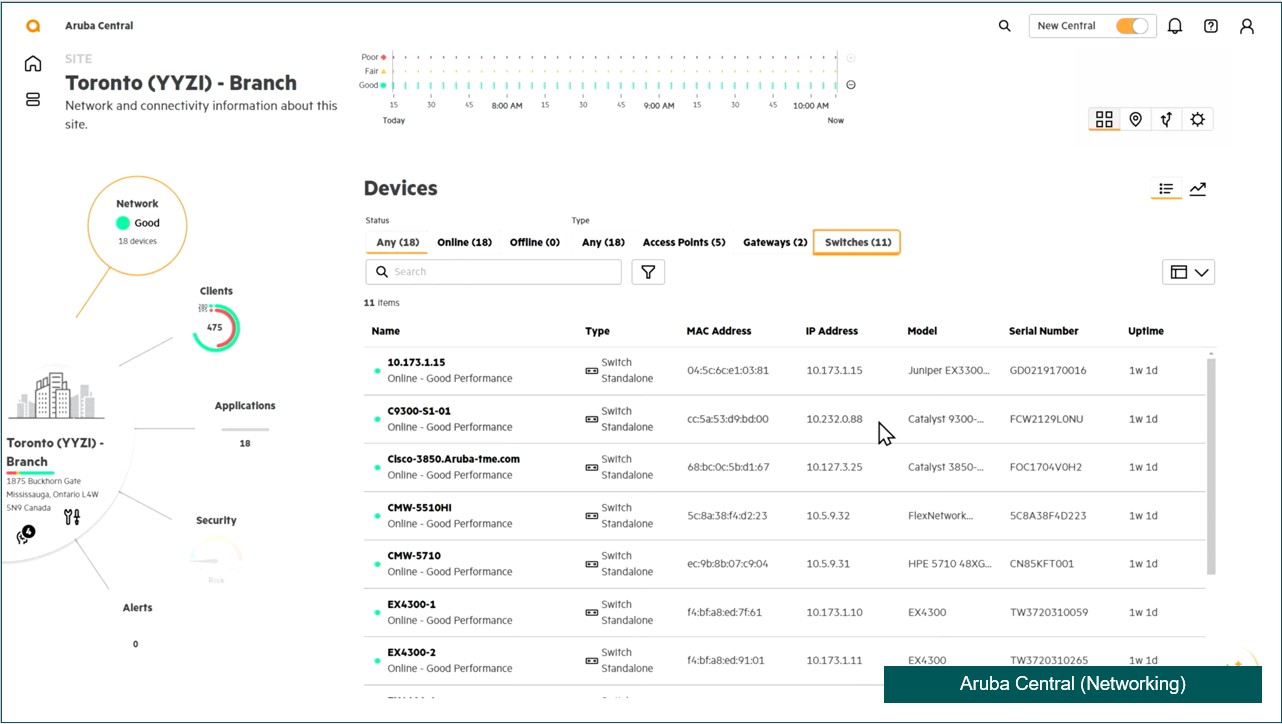Open the Clients donut showing 475

[x=215, y=327]
